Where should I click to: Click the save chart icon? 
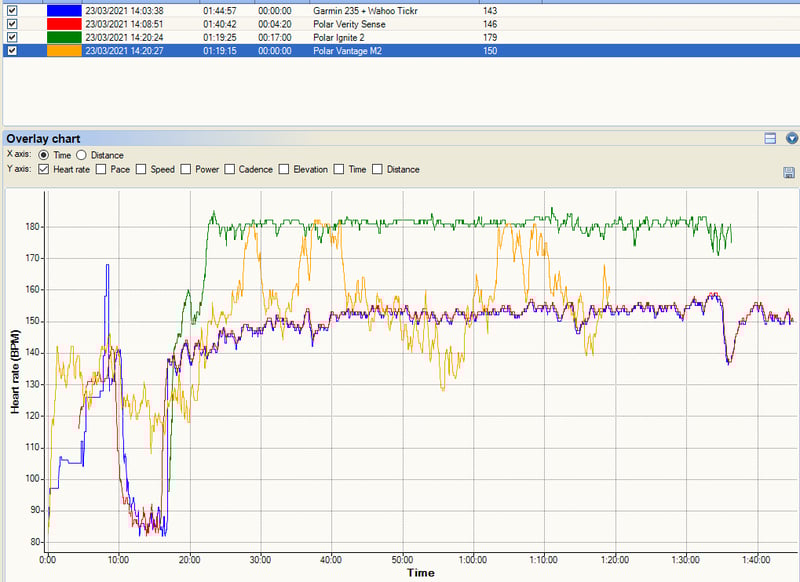[x=789, y=173]
